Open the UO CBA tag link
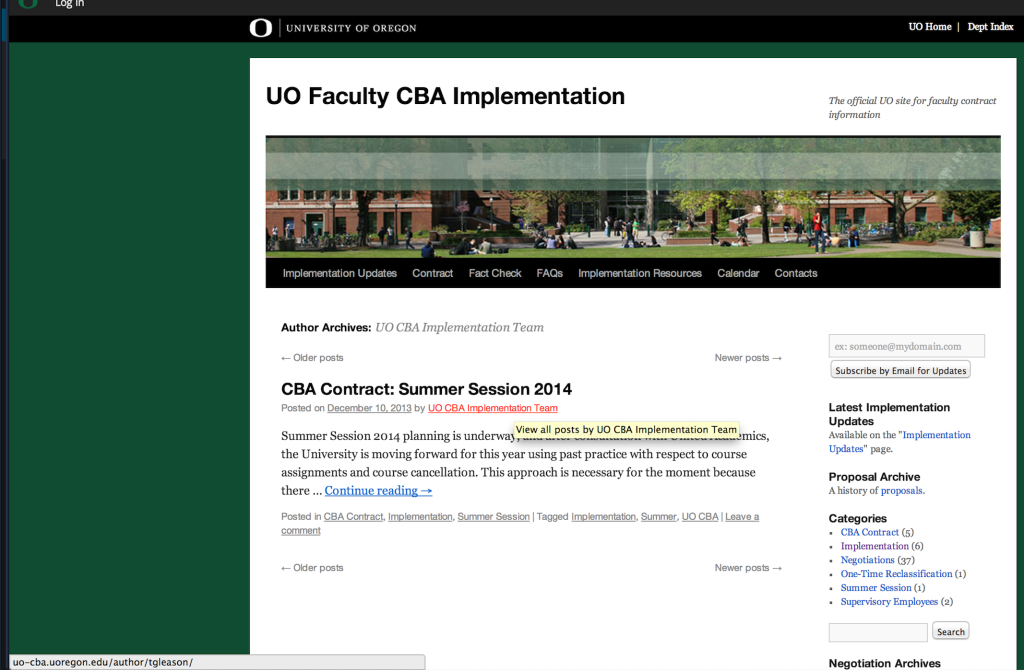1024x670 pixels. tap(699, 517)
